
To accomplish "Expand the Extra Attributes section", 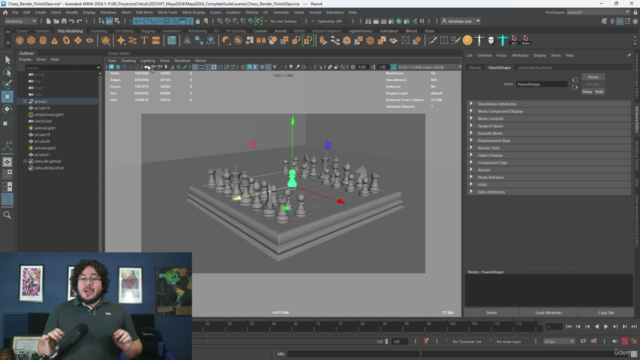I will [x=549, y=192].
